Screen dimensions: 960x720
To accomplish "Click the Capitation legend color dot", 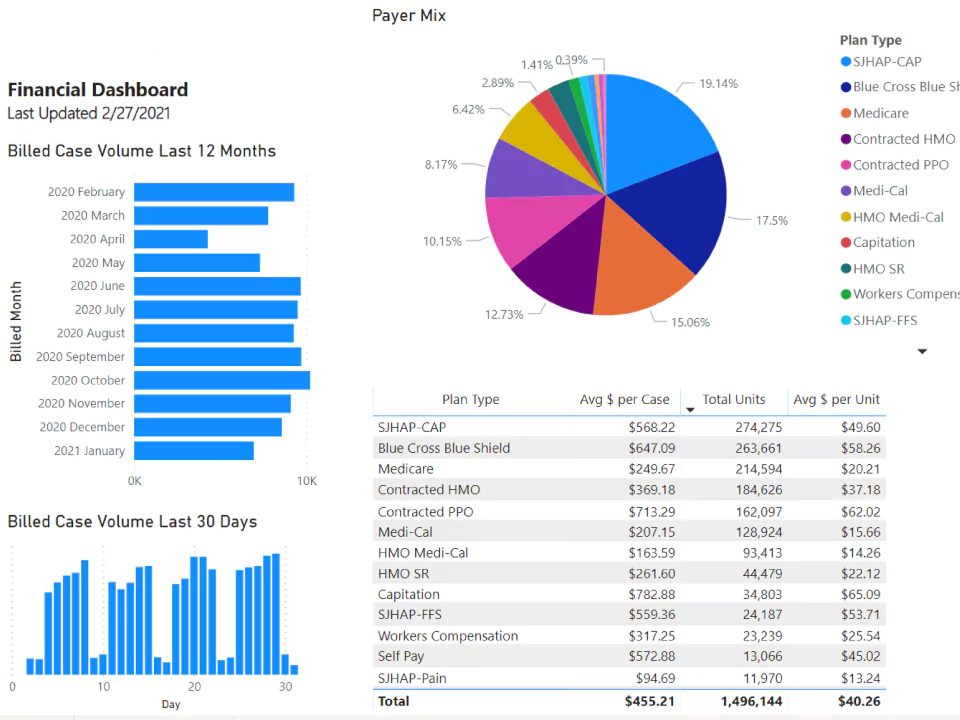I will pos(845,242).
